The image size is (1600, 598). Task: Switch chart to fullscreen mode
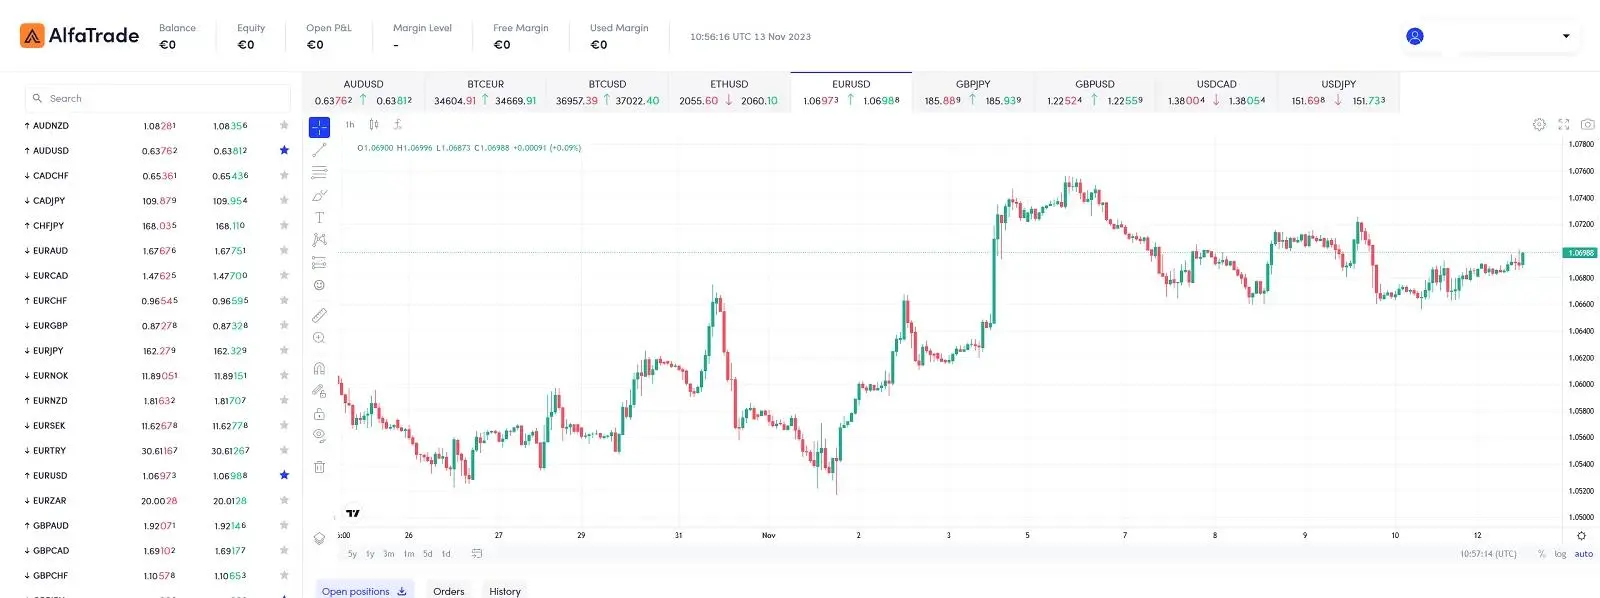coord(1563,125)
